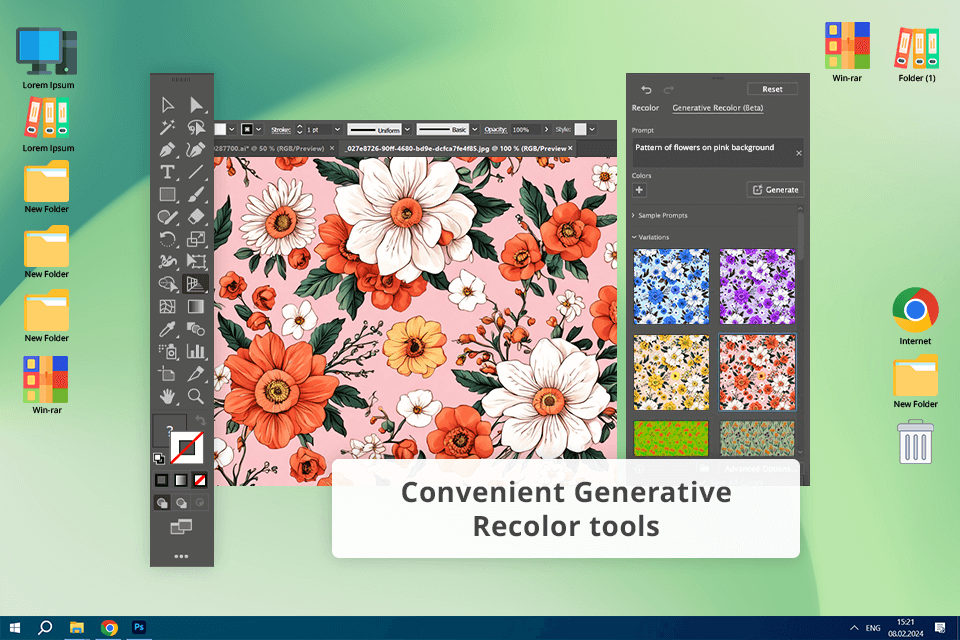The image size is (960, 640).
Task: Add a color with the plus button
Action: coord(639,190)
